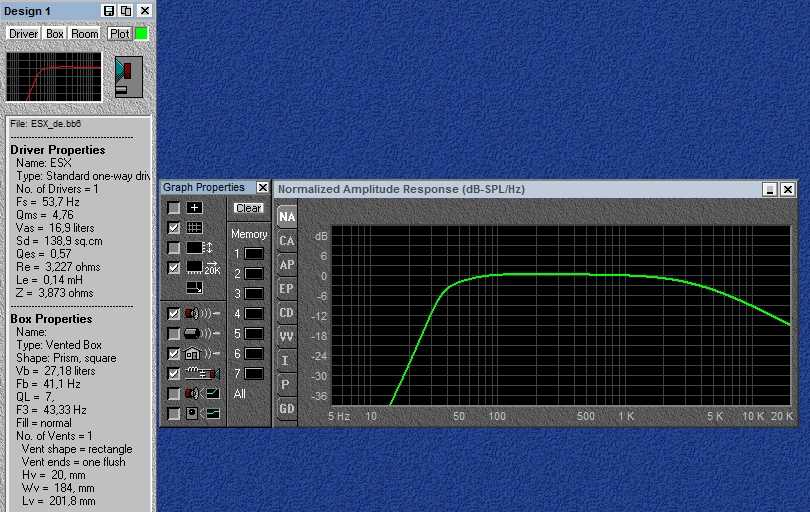Viewport: 810px width, 512px height.
Task: Switch to the CA graph tab
Action: 287,241
